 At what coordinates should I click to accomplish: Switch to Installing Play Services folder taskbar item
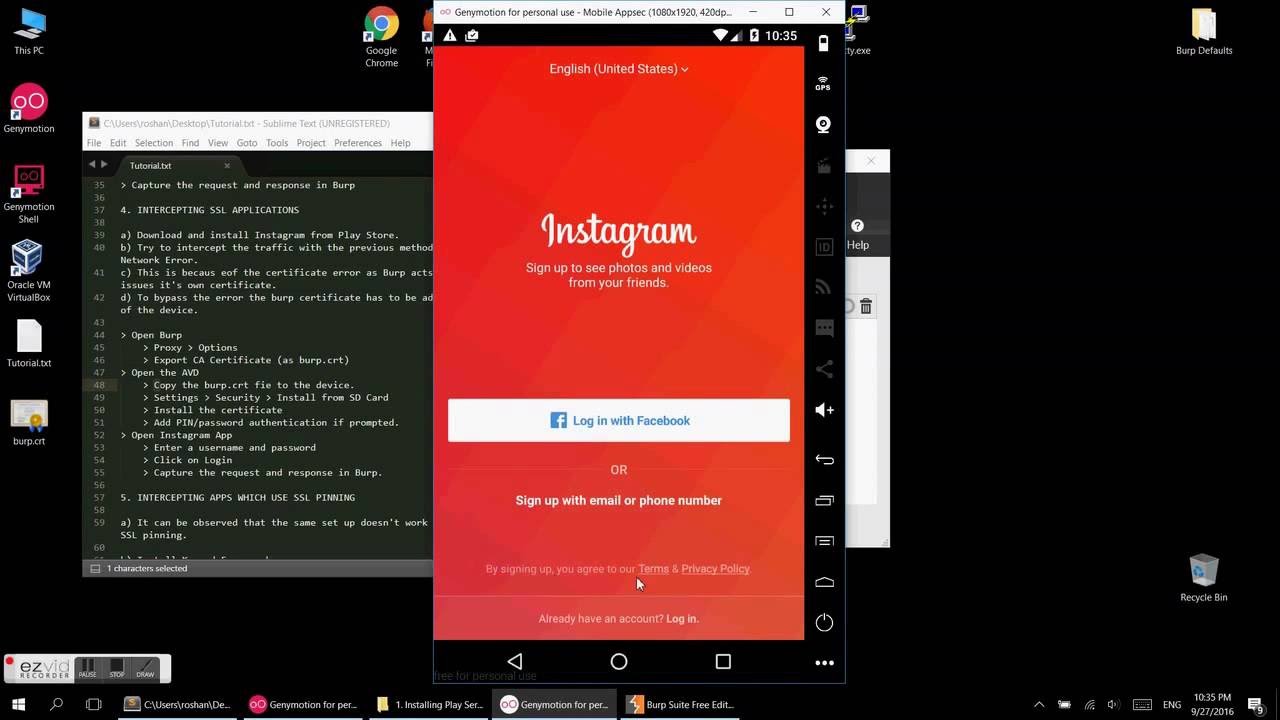pos(430,704)
